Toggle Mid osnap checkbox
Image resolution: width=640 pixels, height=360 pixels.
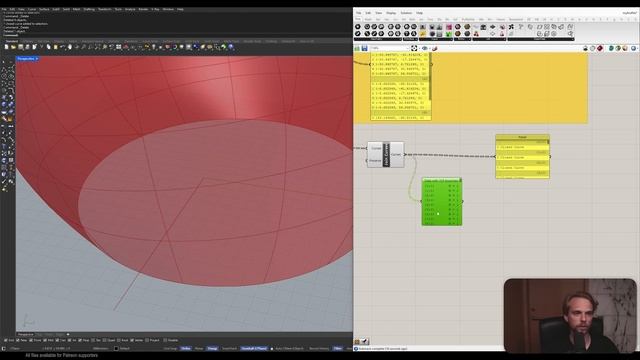(x=45, y=340)
